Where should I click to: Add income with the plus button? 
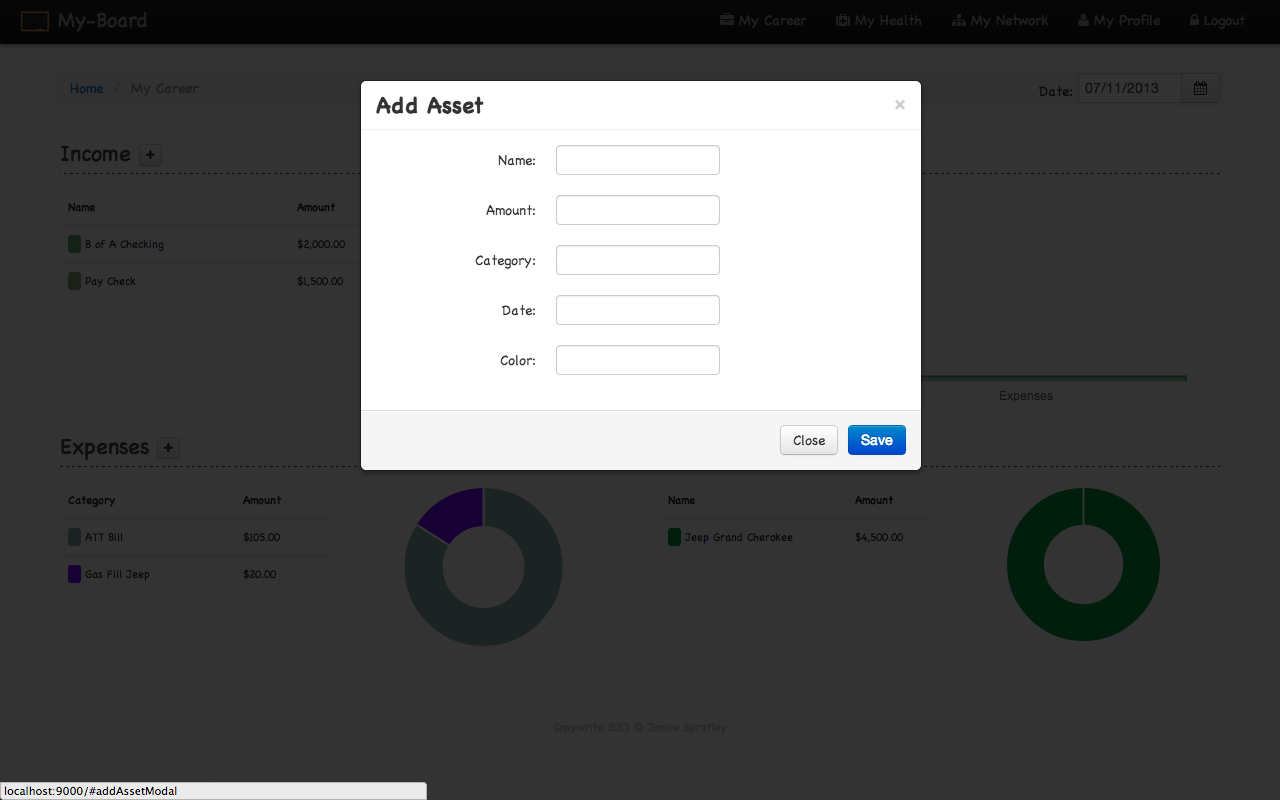coord(150,154)
